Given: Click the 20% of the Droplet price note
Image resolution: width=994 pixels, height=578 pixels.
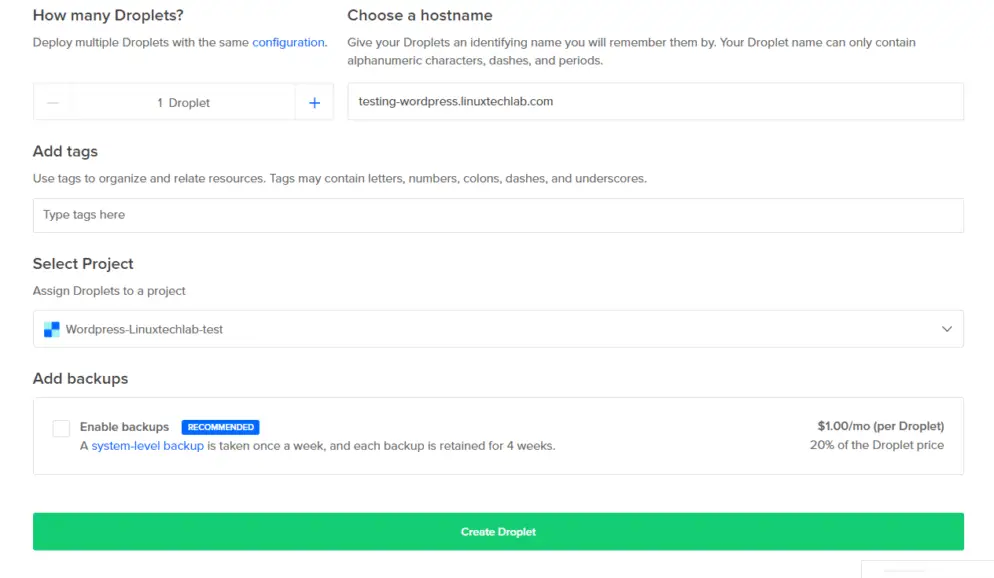Looking at the screenshot, I should point(876,445).
